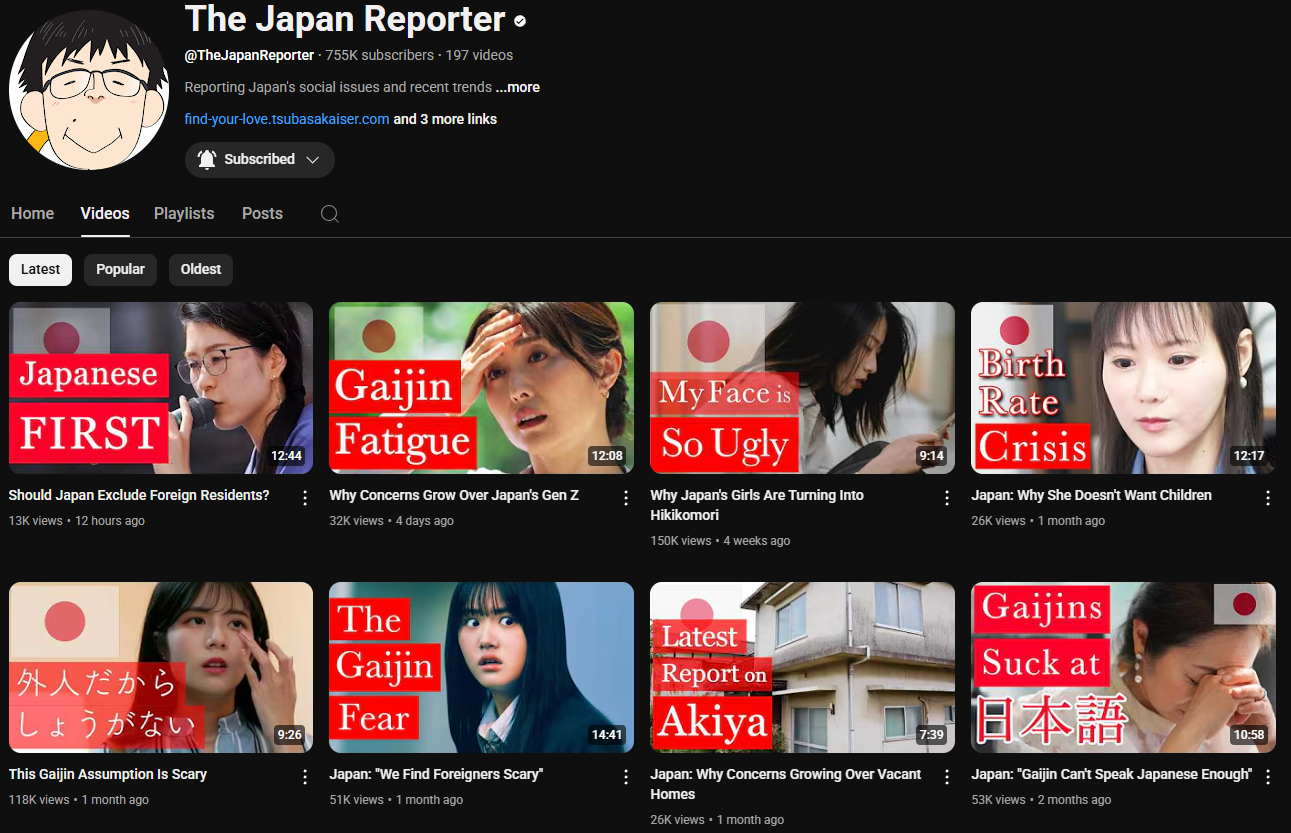The width and height of the screenshot is (1291, 833).
Task: Open options for 'Japan: Why She Doesn't Want Children'
Action: (x=1268, y=497)
